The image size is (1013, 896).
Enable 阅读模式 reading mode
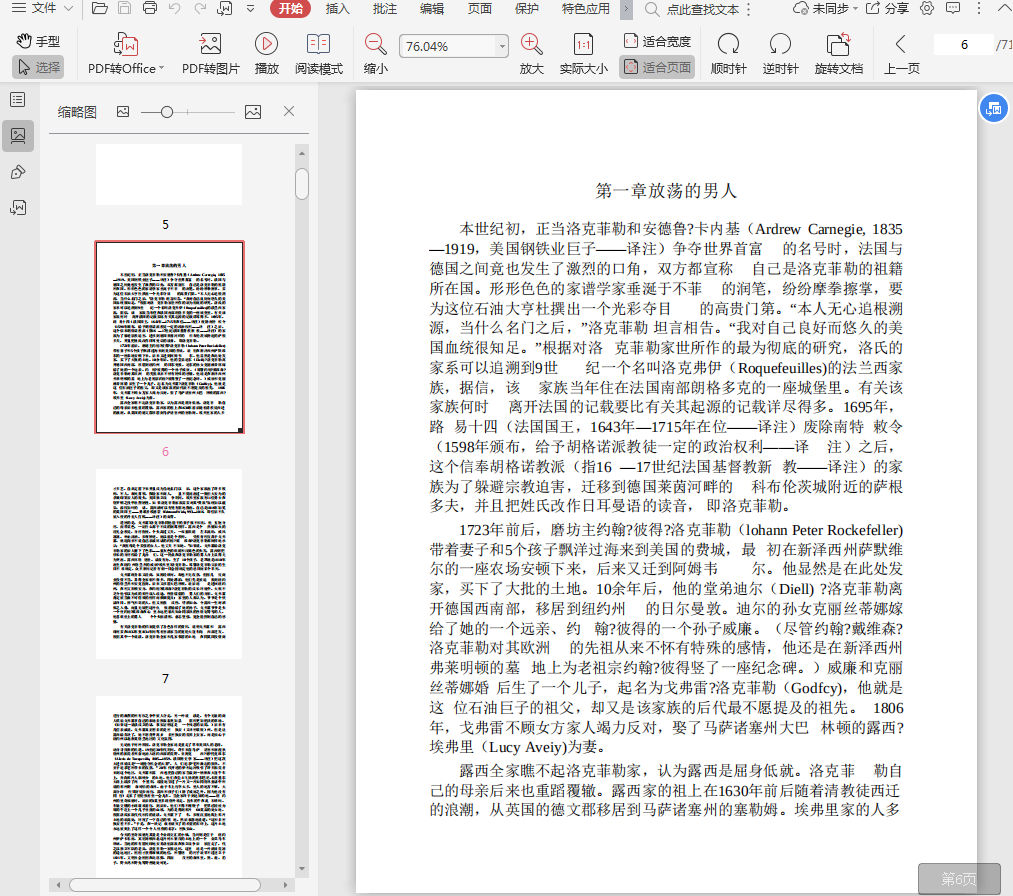pos(319,54)
